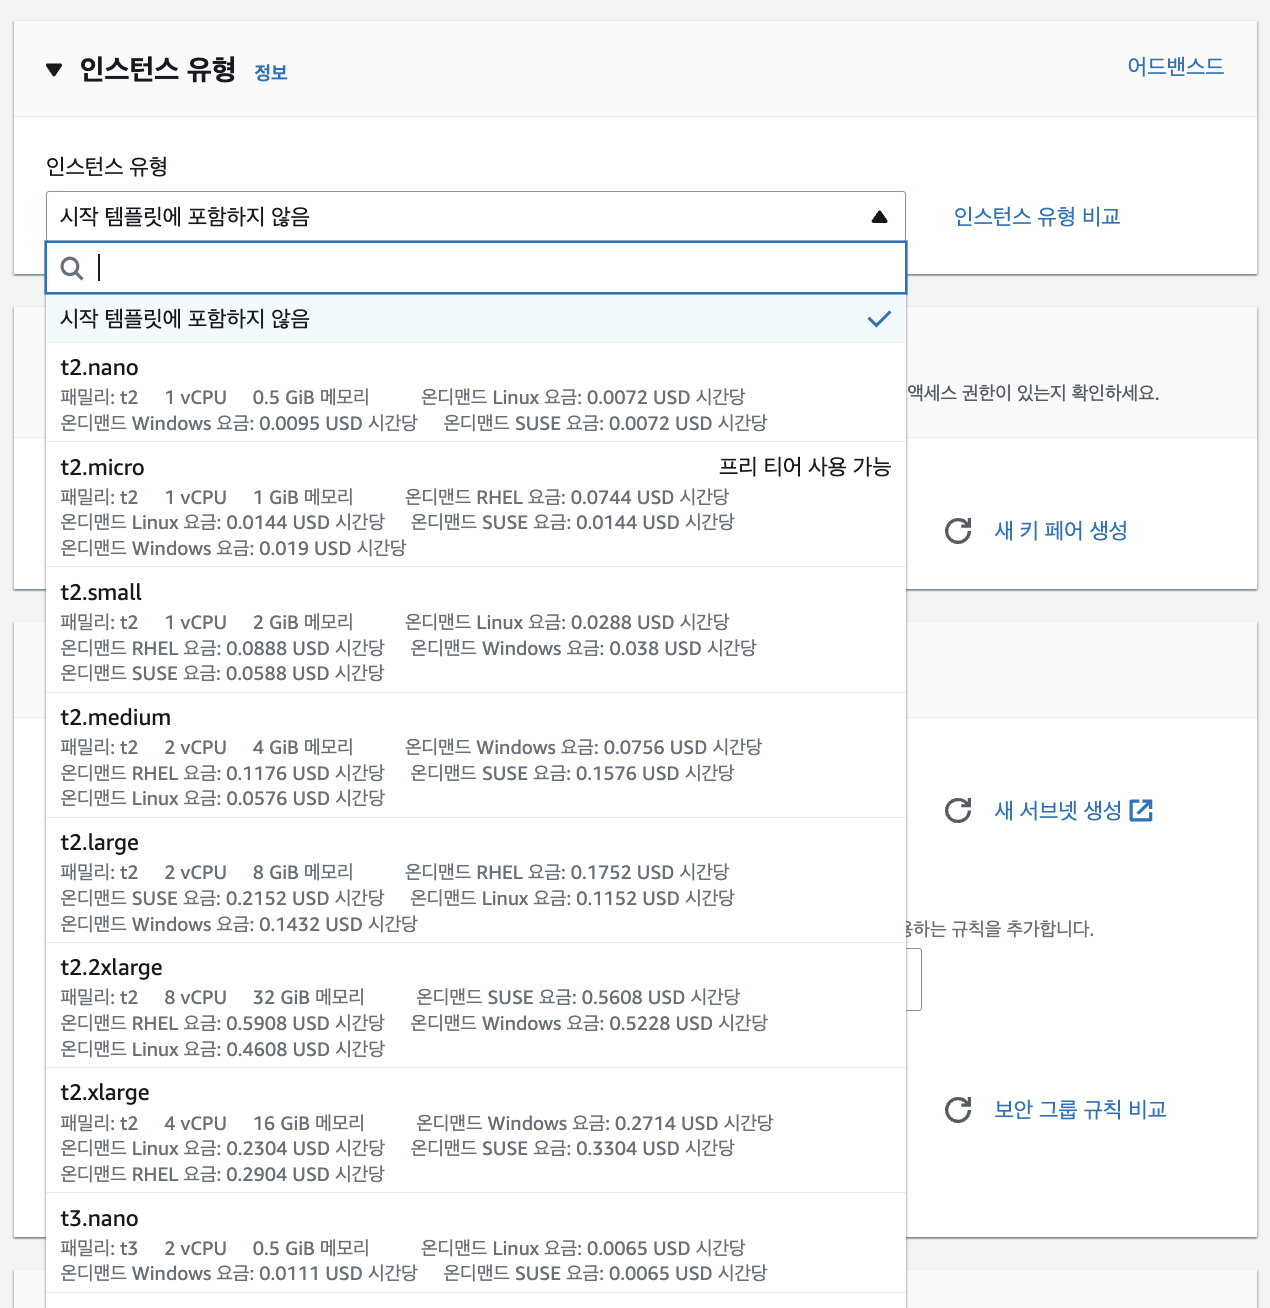Click 프리 티어 사용 가능 label

[x=805, y=467]
